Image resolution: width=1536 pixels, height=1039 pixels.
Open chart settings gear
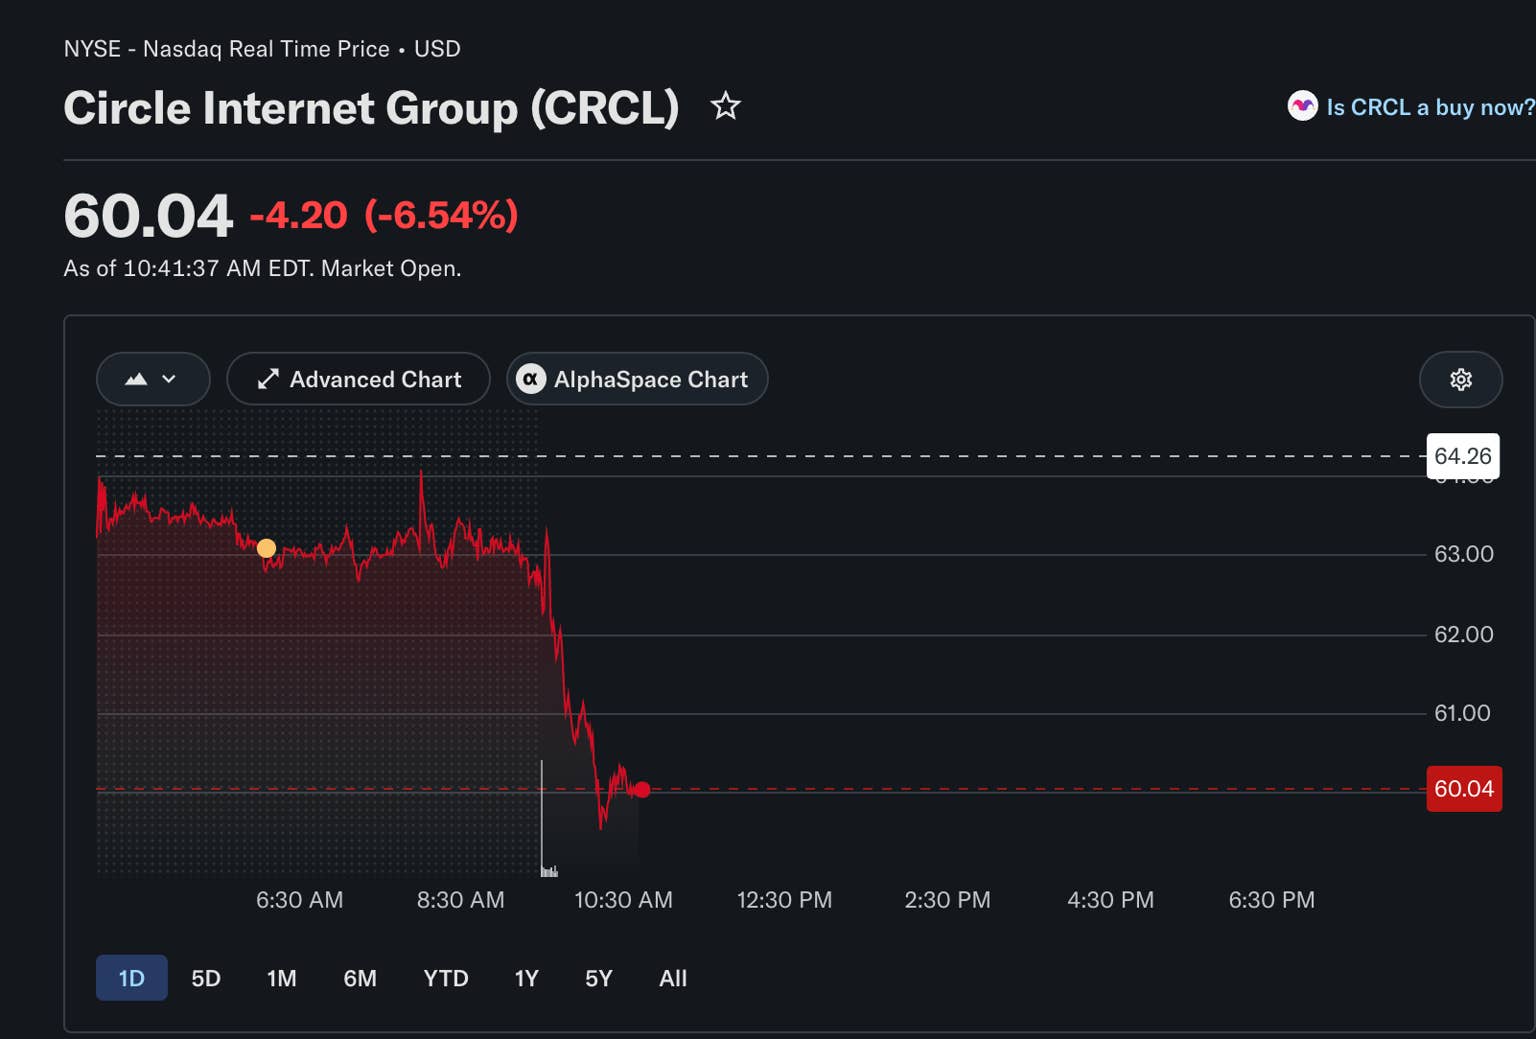[1460, 379]
